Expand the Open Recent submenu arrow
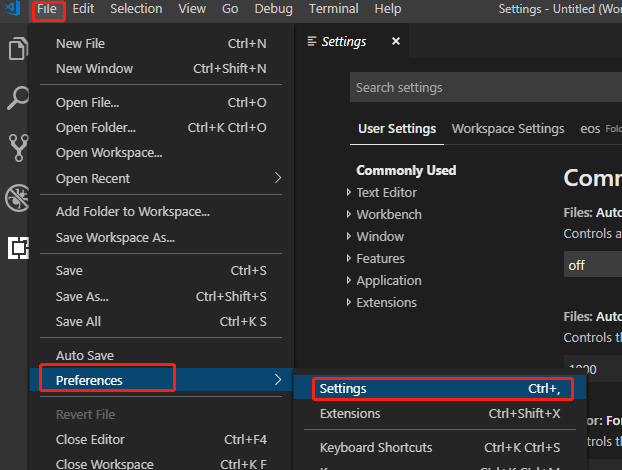The height and width of the screenshot is (470, 622). pyautogui.click(x=278, y=178)
